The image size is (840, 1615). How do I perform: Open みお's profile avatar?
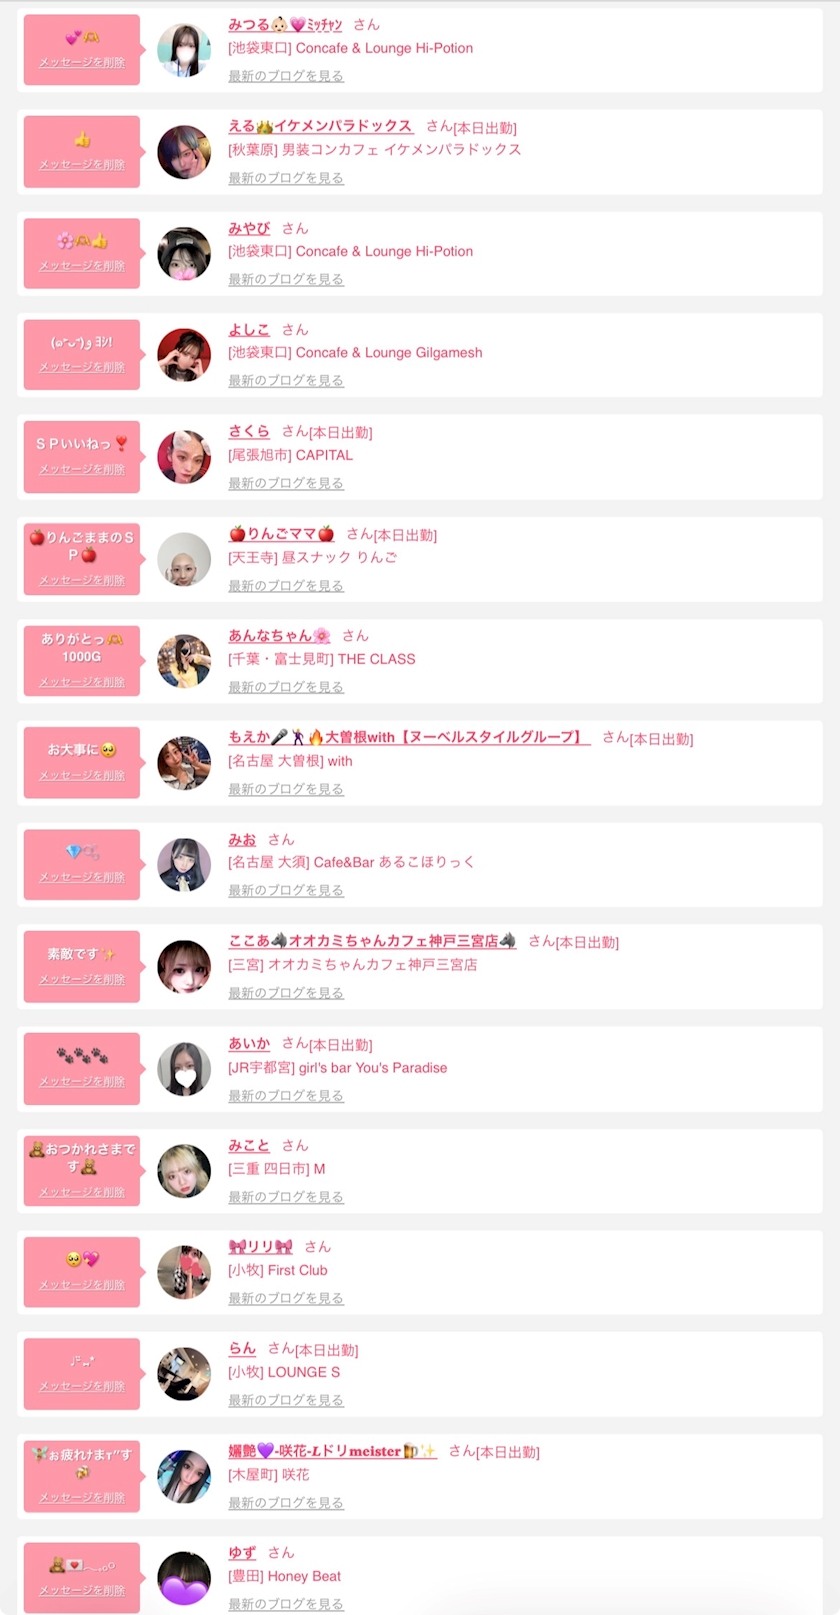tap(184, 864)
